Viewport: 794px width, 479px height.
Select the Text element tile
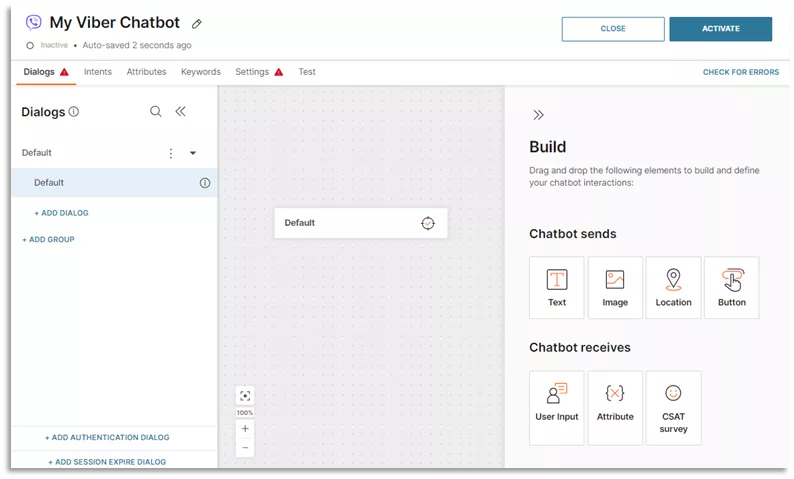[x=557, y=288]
